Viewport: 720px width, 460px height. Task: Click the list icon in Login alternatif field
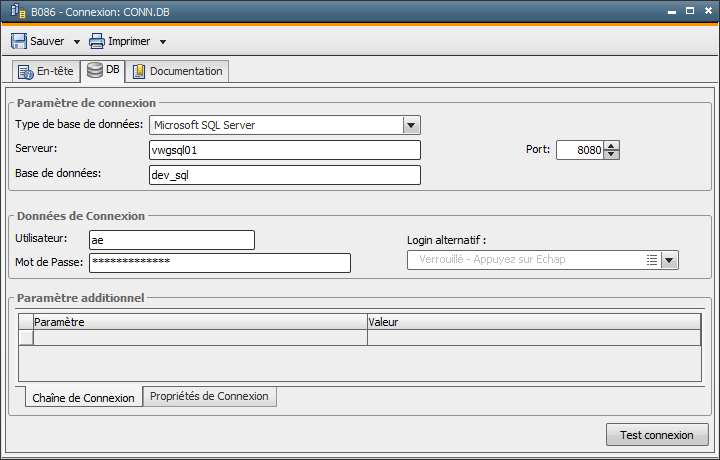[x=652, y=260]
